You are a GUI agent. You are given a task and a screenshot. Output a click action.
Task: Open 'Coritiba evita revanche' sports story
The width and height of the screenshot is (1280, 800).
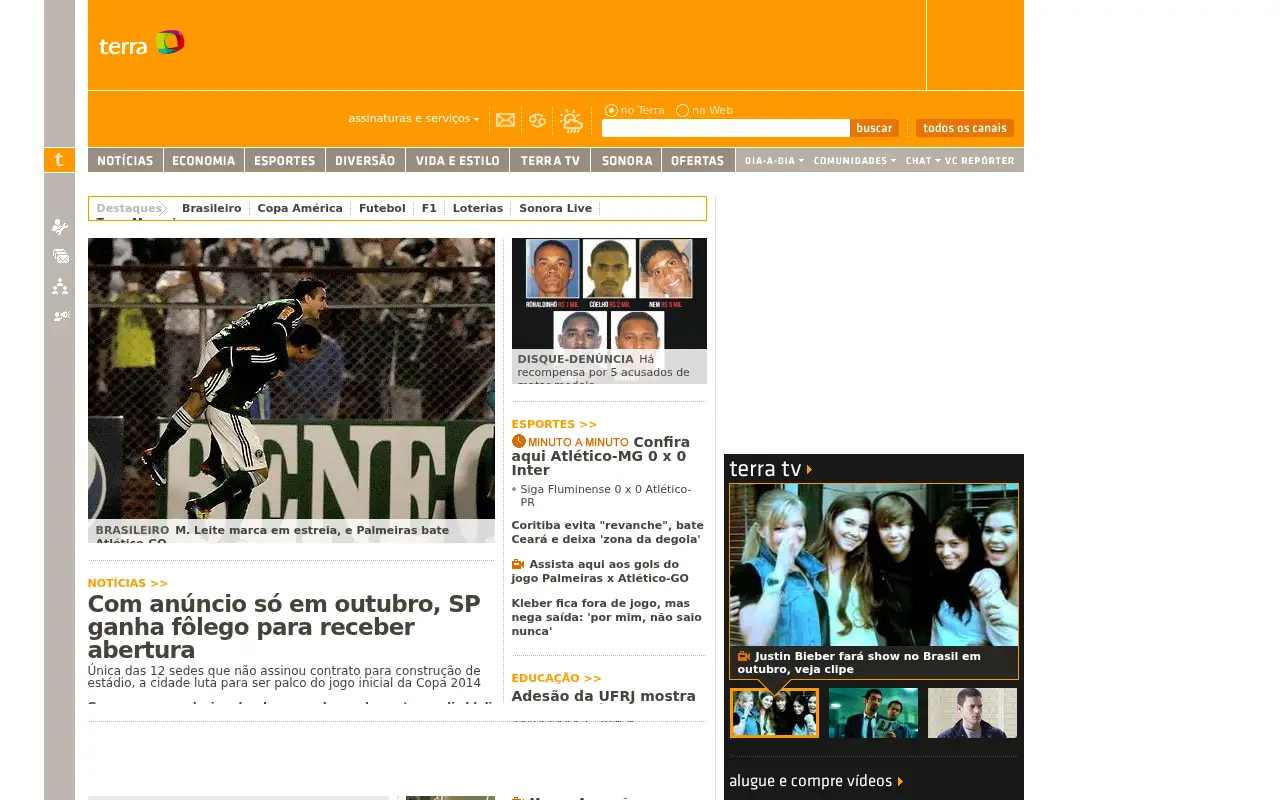pos(608,532)
